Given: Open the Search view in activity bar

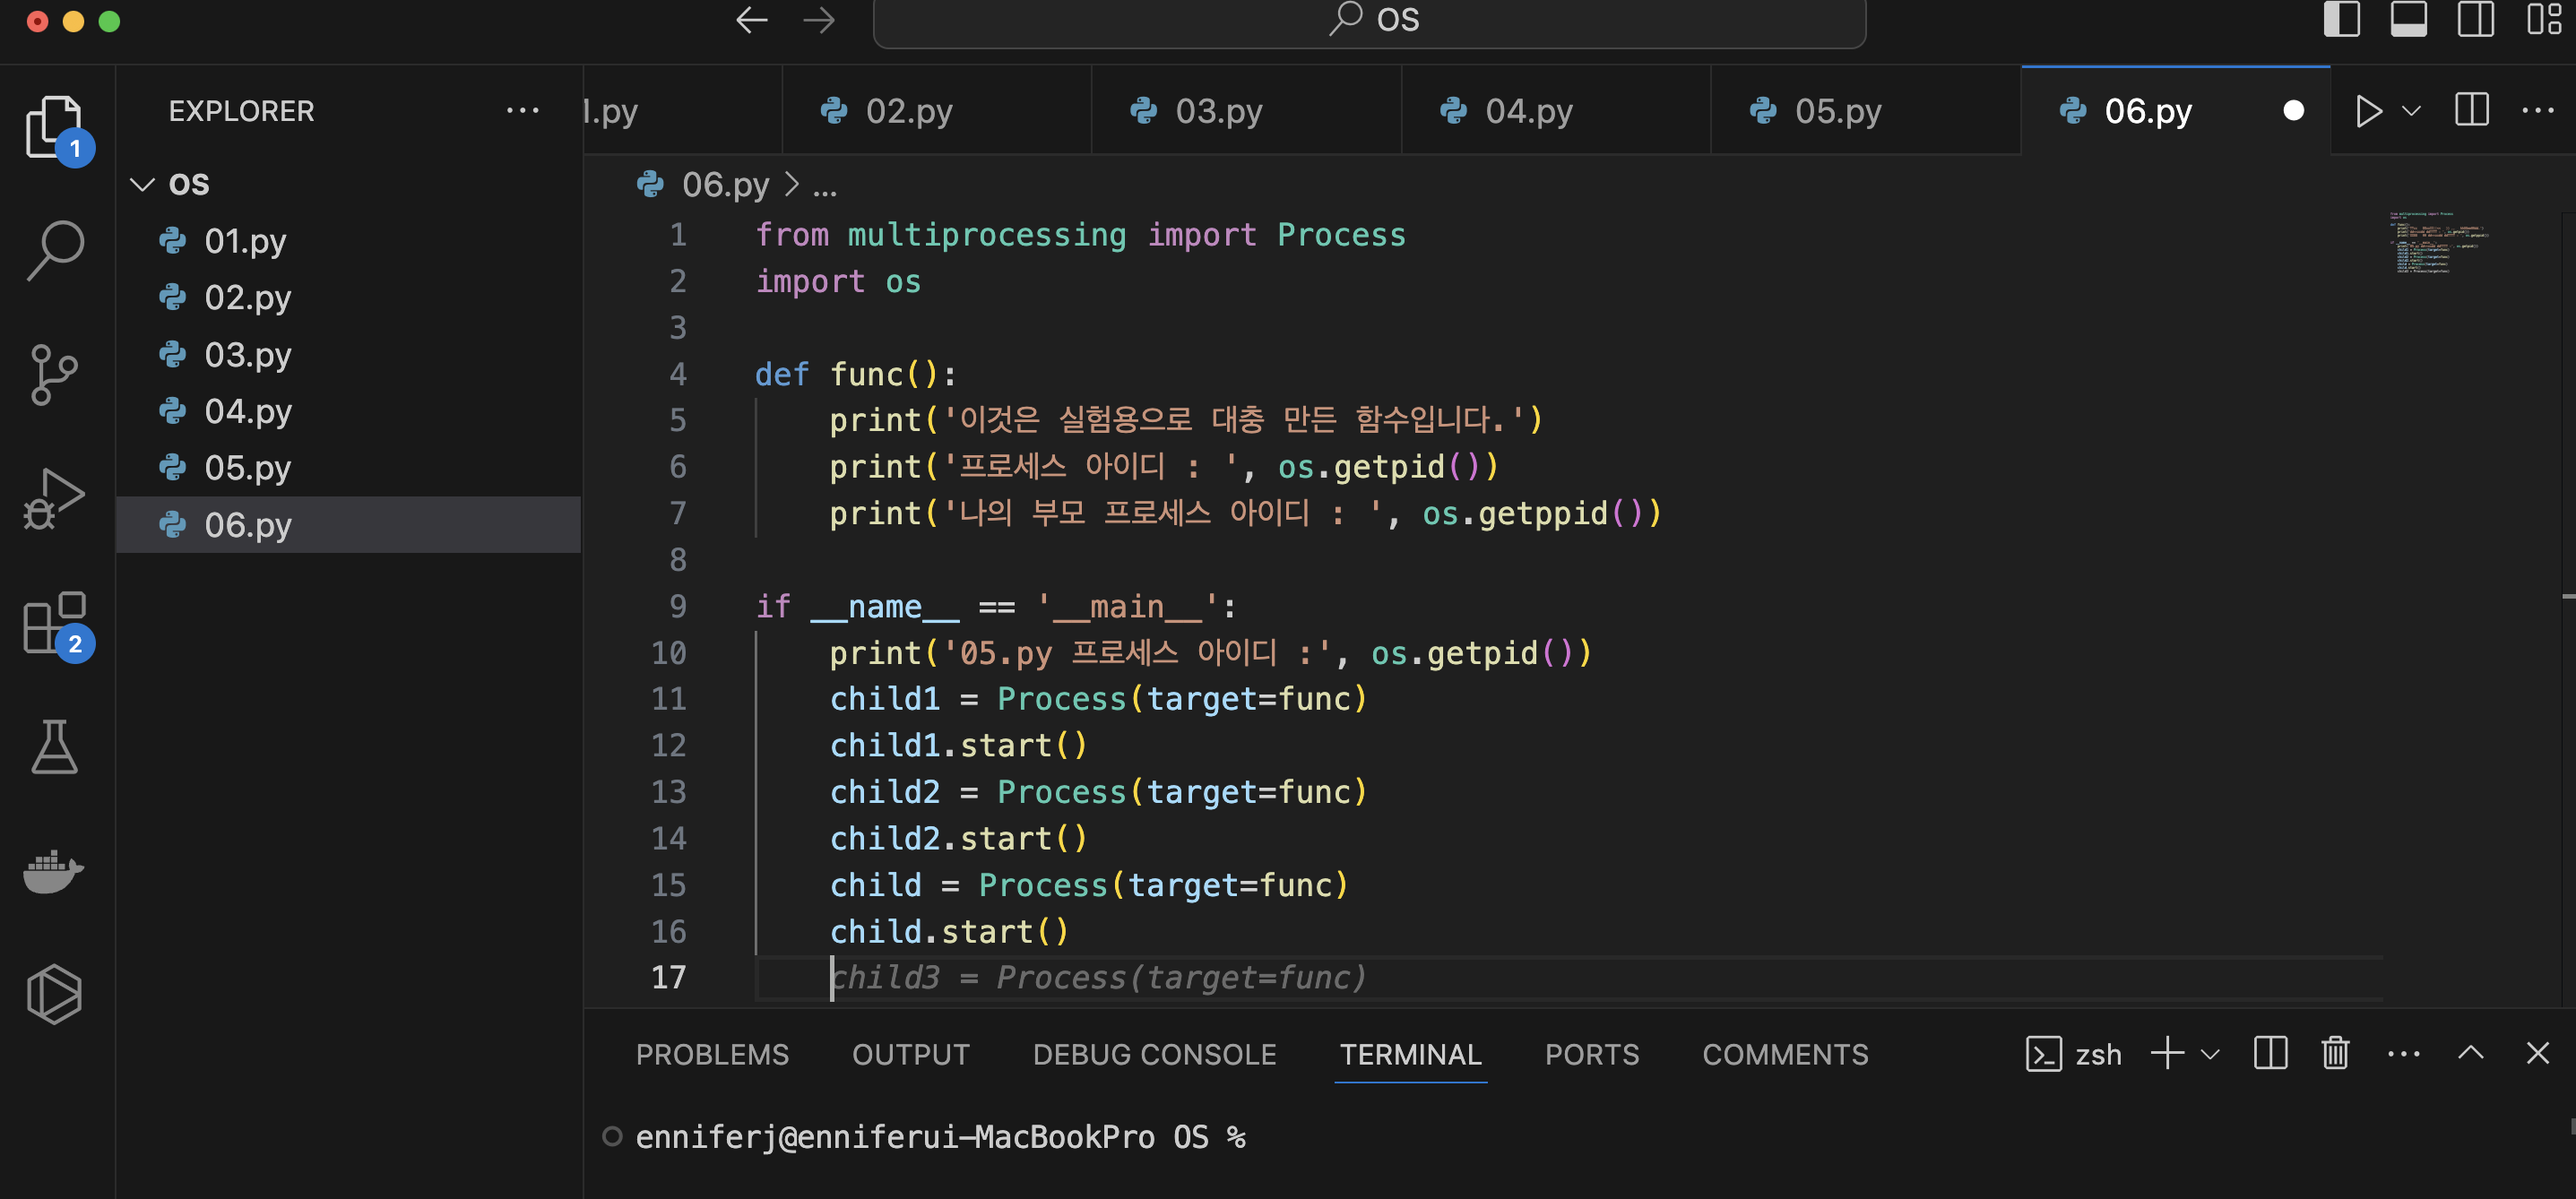Looking at the screenshot, I should pyautogui.click(x=55, y=250).
